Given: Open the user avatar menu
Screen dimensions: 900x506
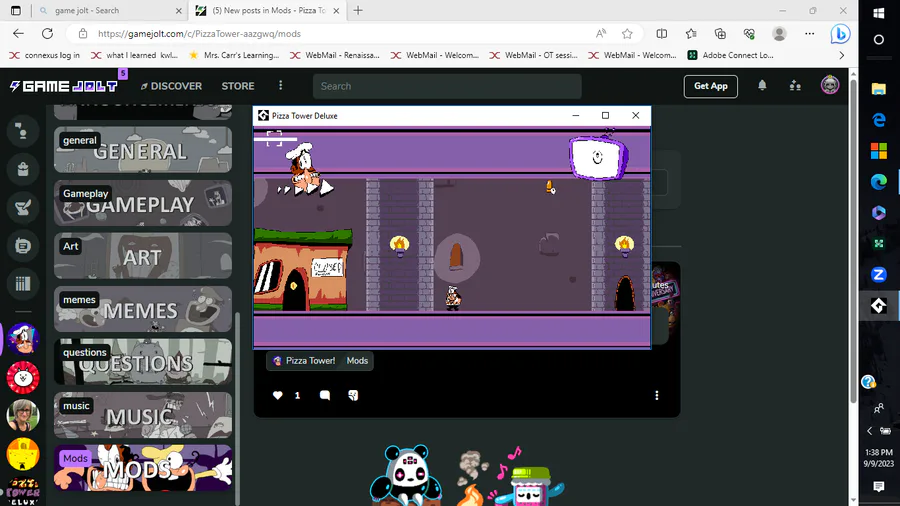Looking at the screenshot, I should (829, 85).
